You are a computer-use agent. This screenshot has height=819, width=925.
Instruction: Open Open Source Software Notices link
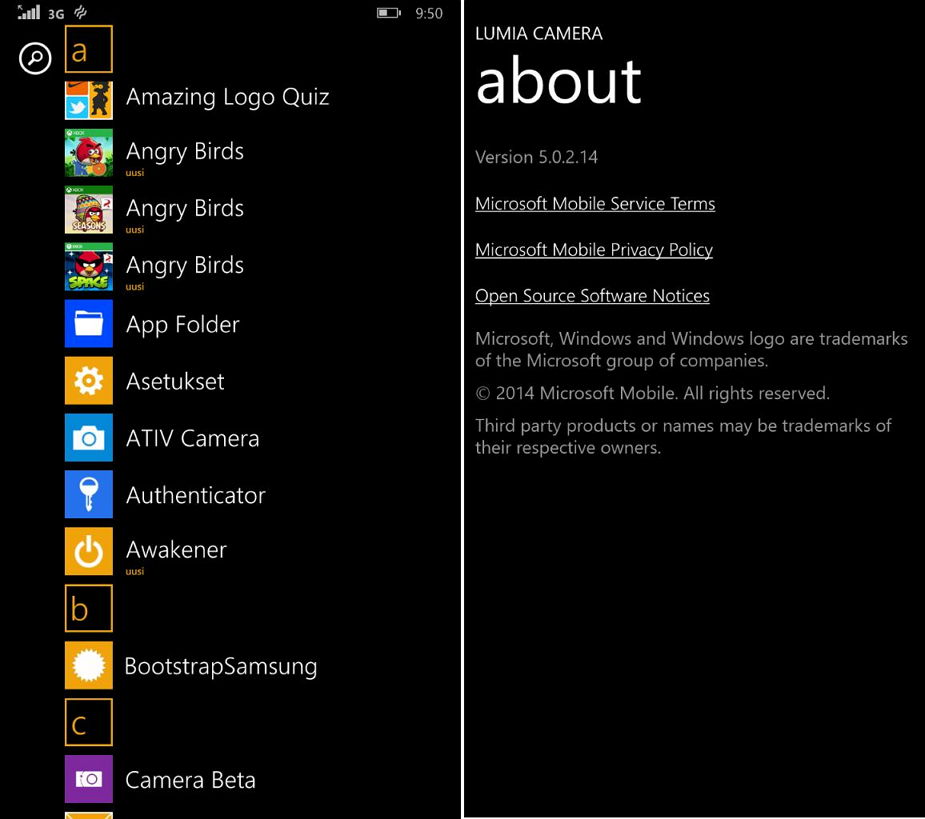592,296
